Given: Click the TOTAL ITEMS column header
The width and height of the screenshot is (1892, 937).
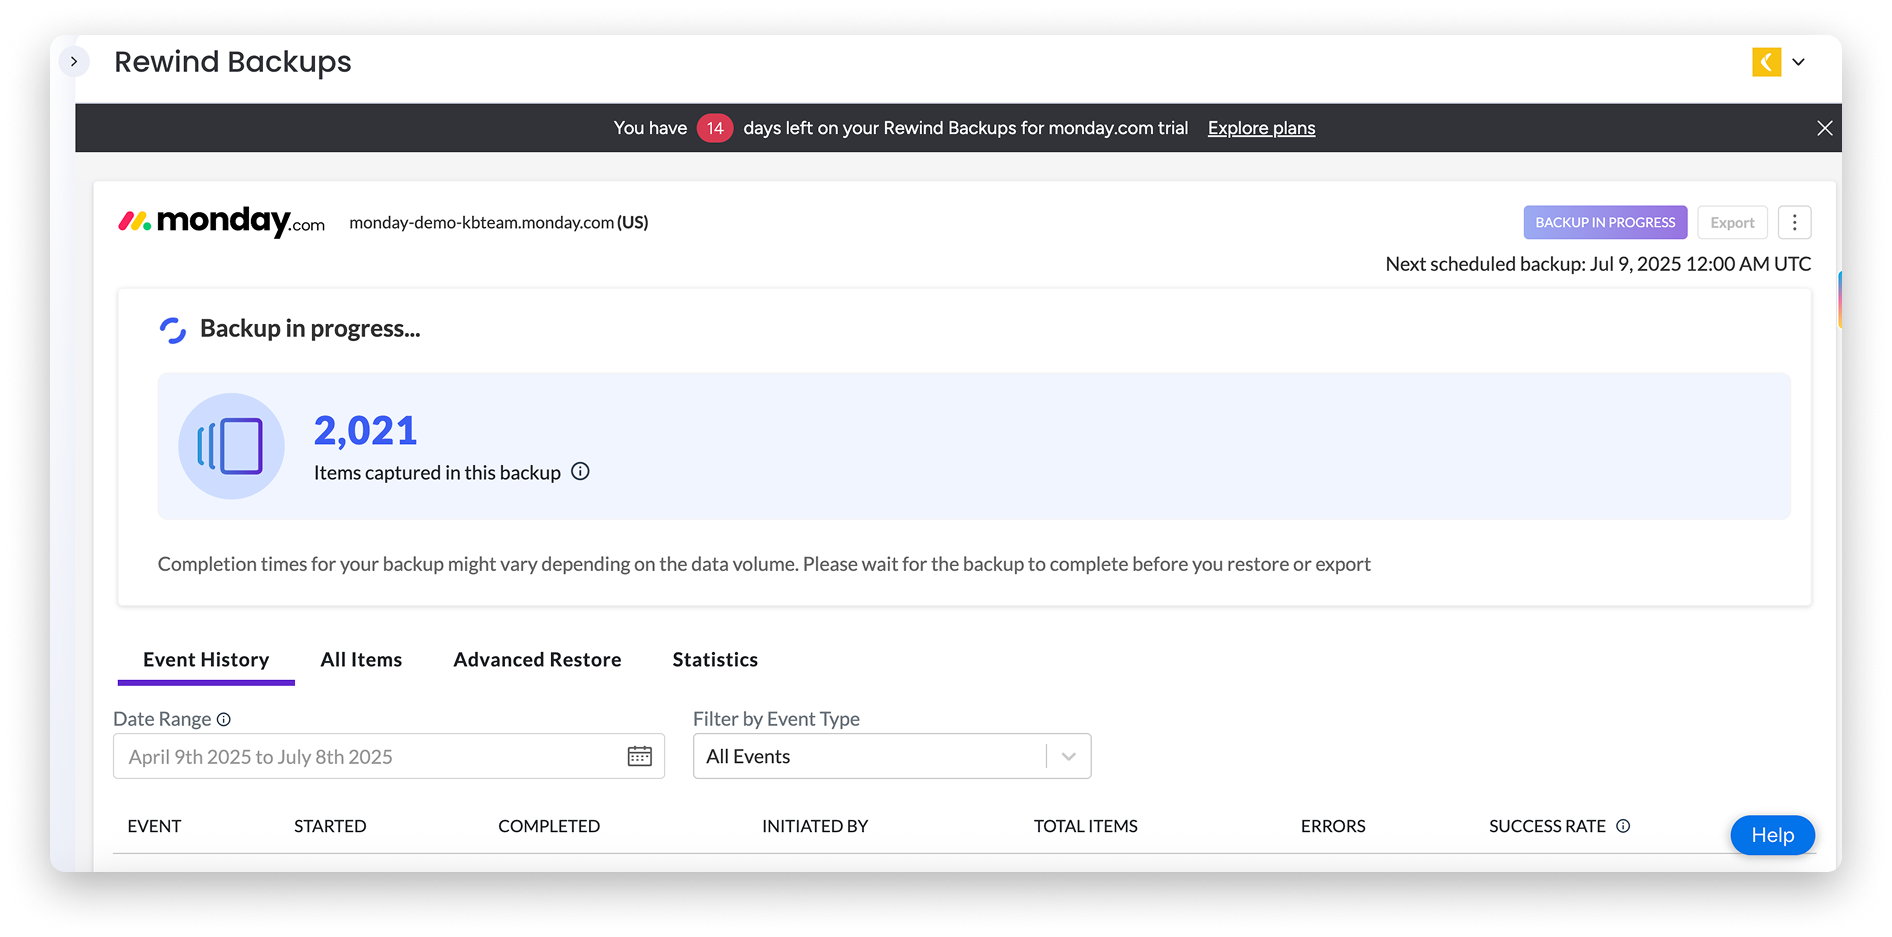Looking at the screenshot, I should (1086, 826).
